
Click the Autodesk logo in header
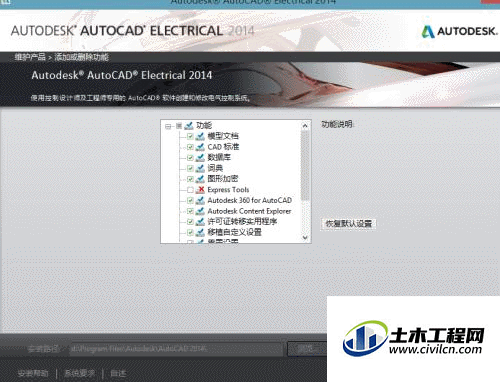[460, 32]
